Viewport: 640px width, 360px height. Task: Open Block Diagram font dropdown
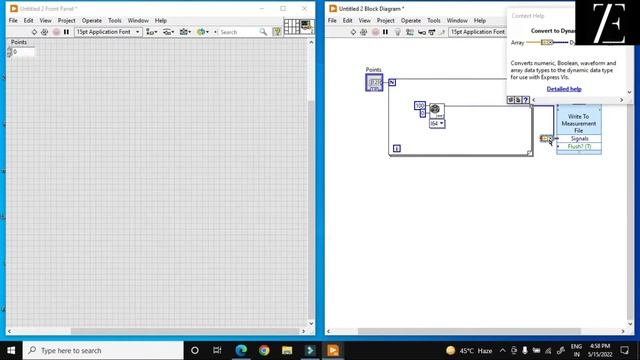[478, 32]
